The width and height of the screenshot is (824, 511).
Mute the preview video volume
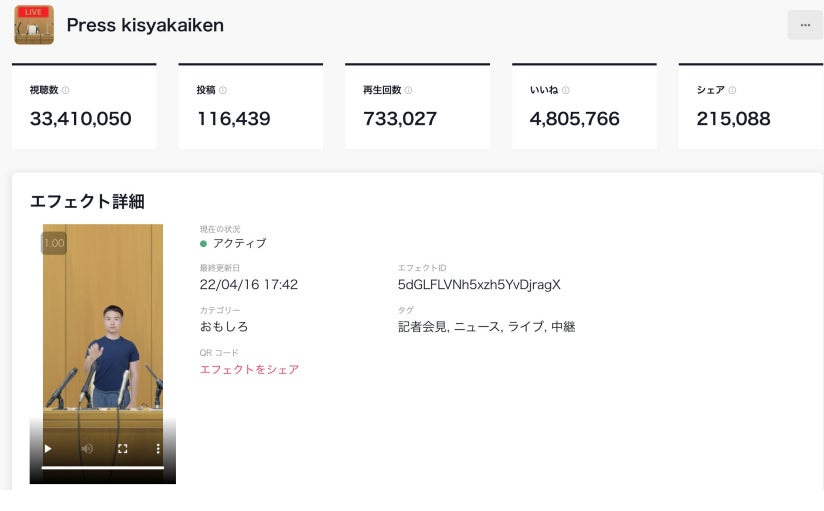click(x=87, y=449)
